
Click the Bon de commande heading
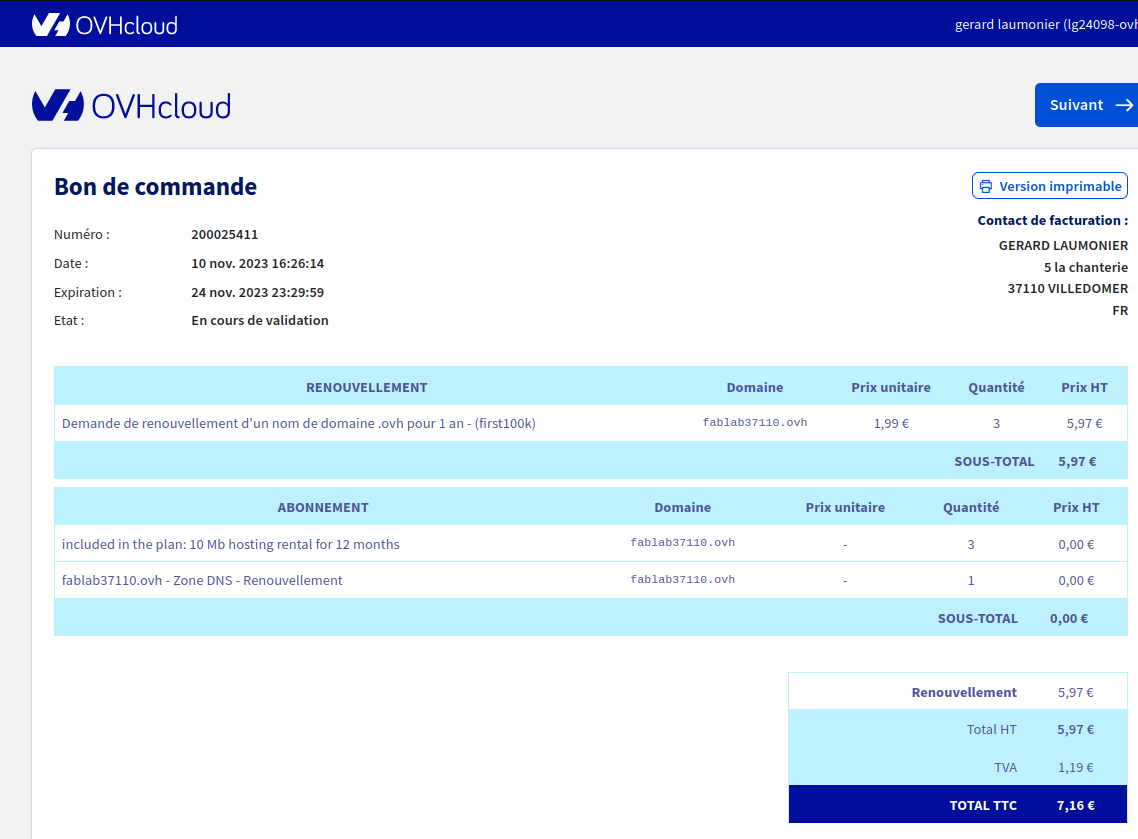tap(155, 187)
